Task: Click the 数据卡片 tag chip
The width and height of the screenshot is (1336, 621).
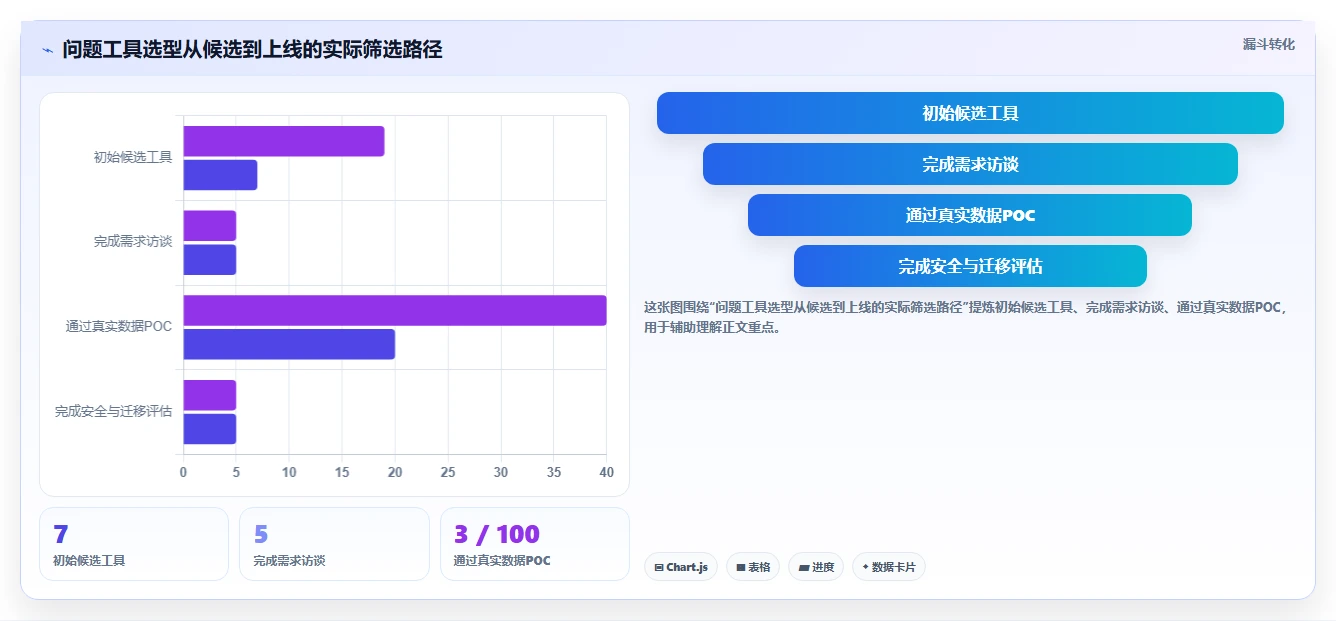Action: tap(889, 567)
